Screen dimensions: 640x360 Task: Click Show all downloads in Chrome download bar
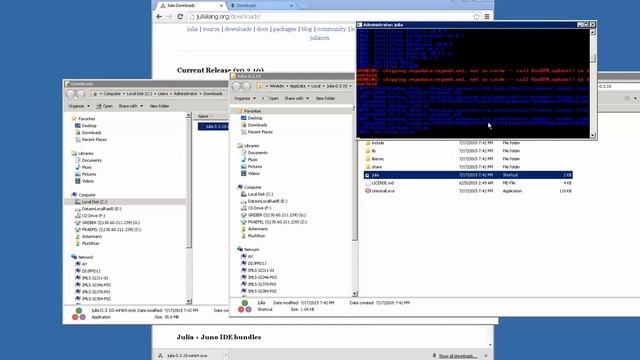(x=457, y=356)
